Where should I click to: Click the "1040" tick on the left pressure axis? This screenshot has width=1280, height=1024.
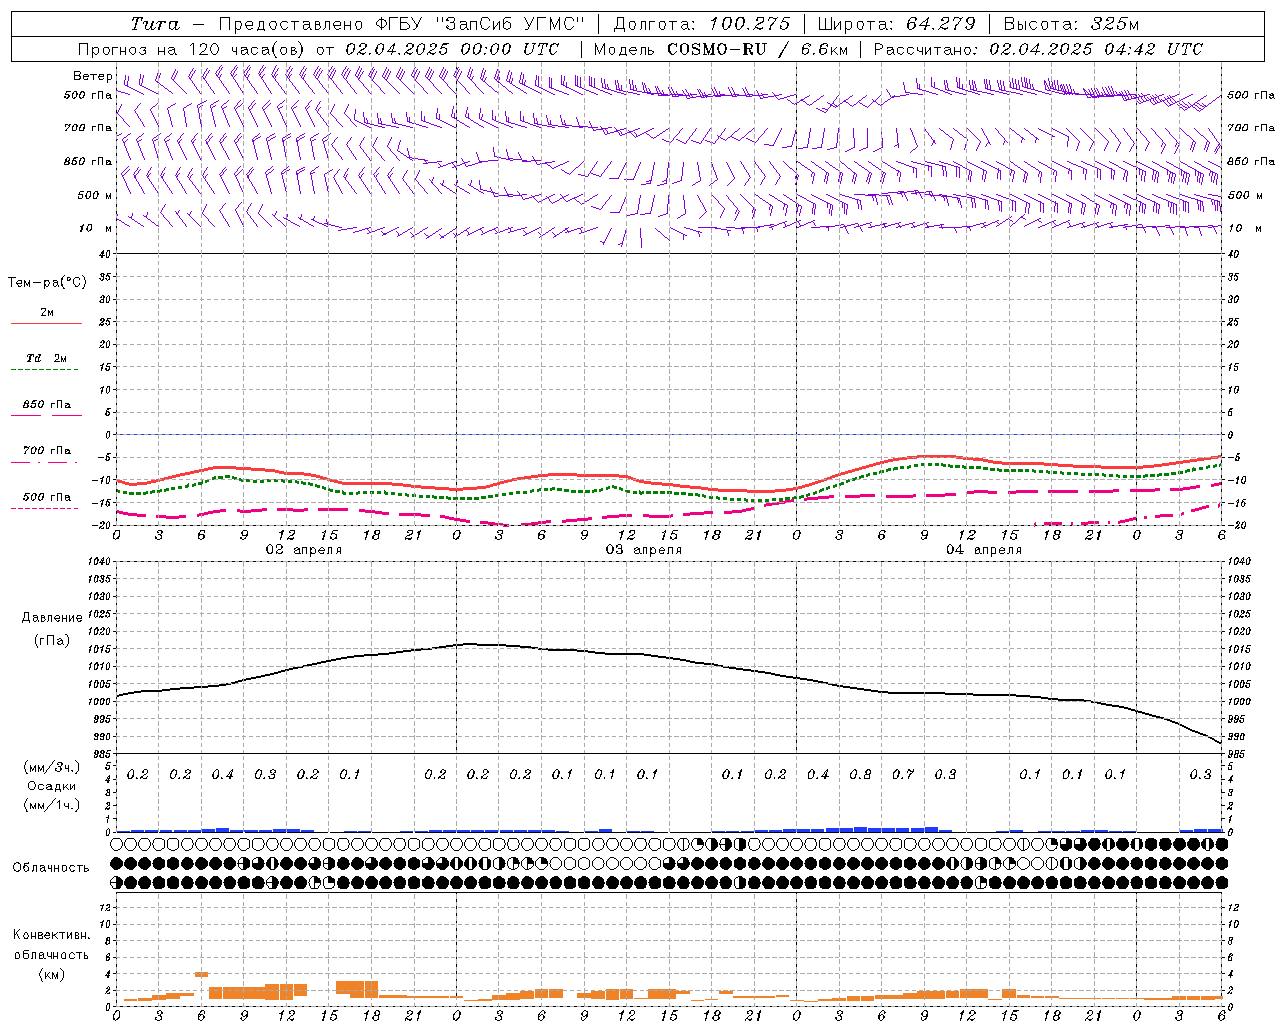pos(101,562)
